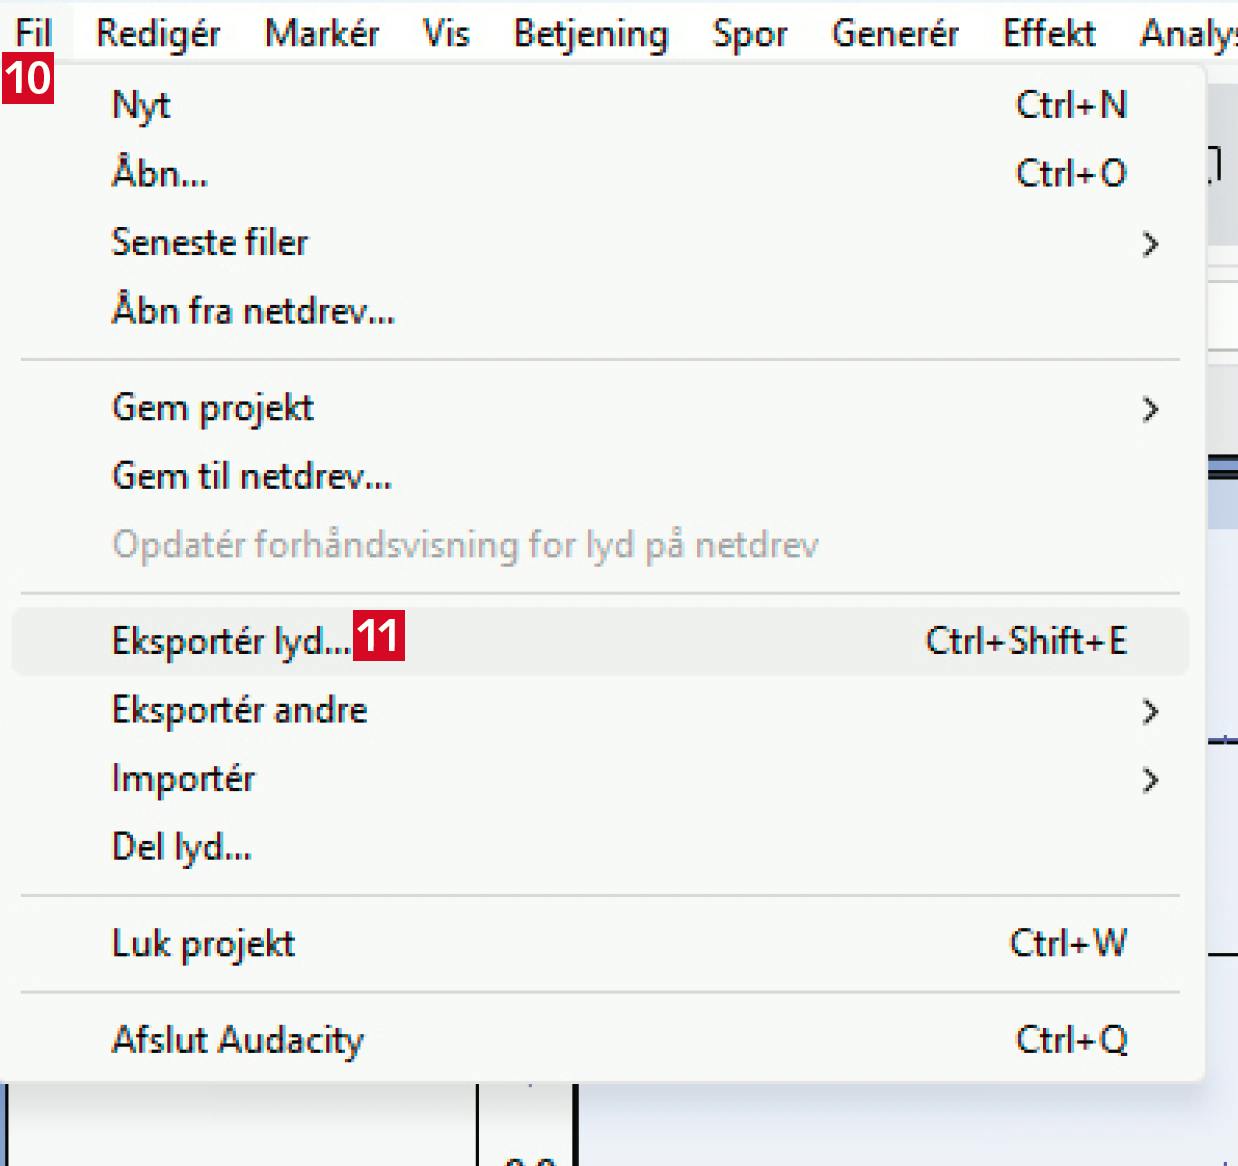Choose Nyt to create new project
Image resolution: width=1238 pixels, height=1166 pixels.
[x=141, y=105]
